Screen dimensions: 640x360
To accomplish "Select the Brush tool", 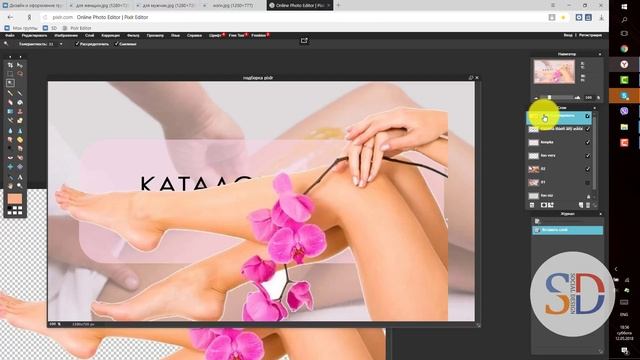I will tap(20, 93).
